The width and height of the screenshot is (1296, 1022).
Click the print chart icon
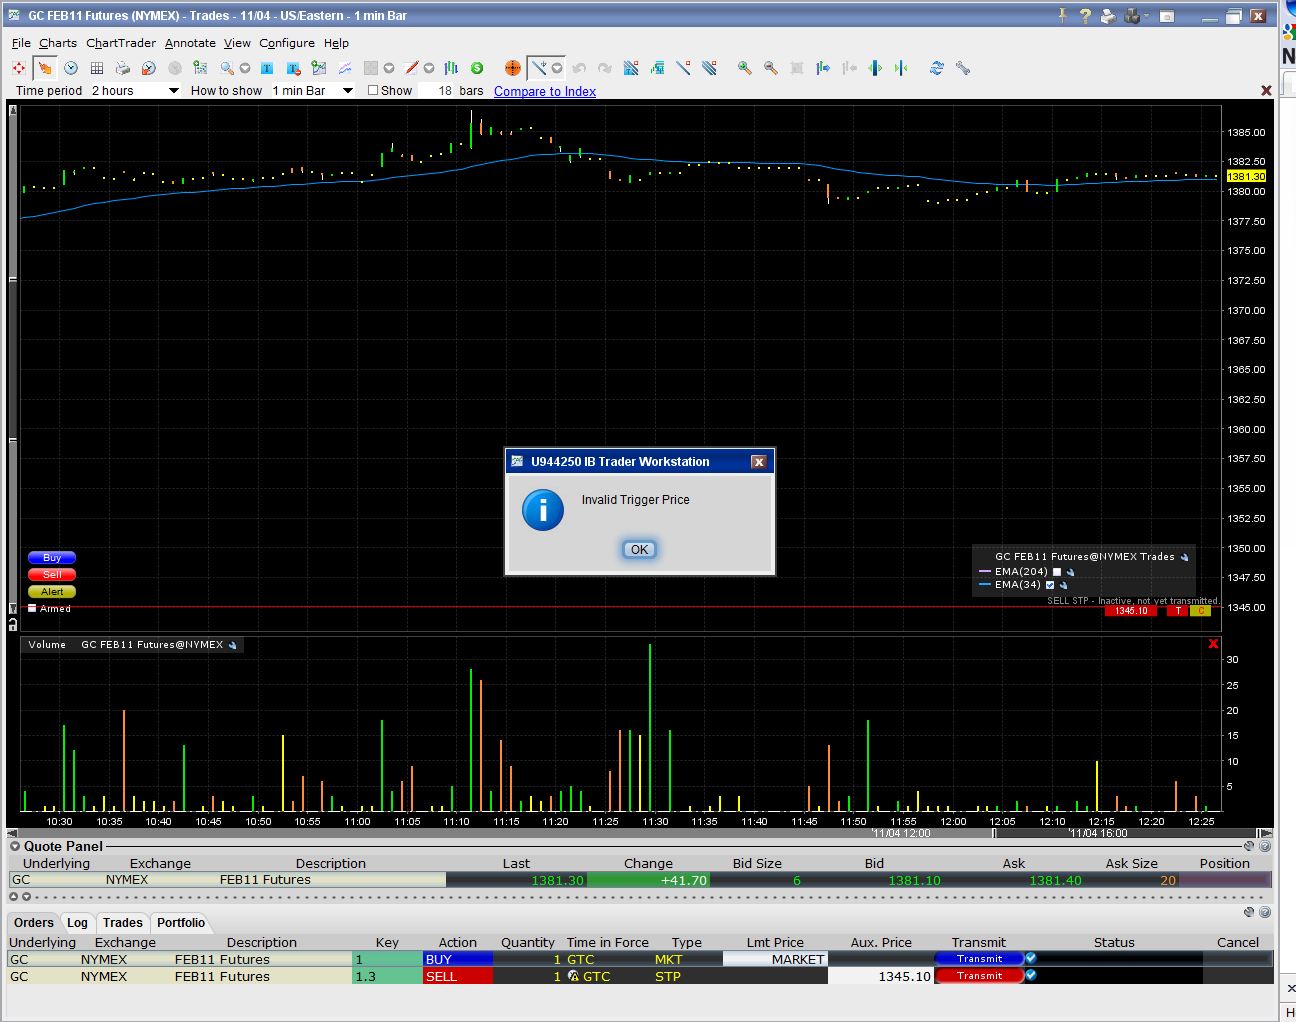122,68
